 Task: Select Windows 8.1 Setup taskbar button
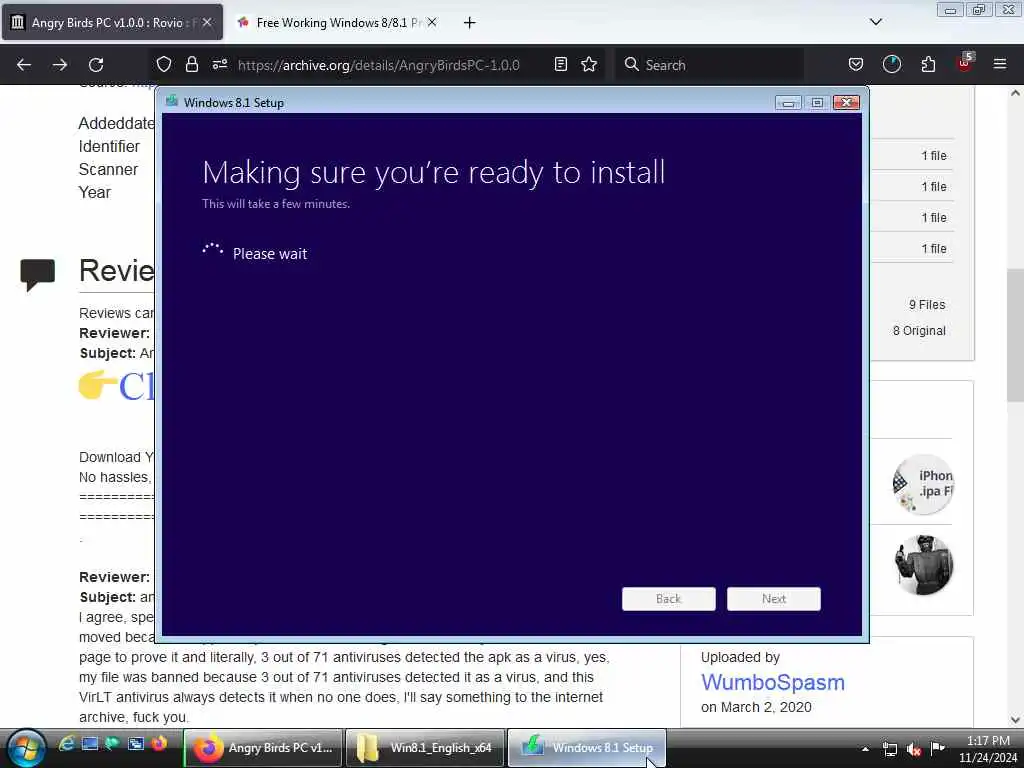tap(586, 748)
